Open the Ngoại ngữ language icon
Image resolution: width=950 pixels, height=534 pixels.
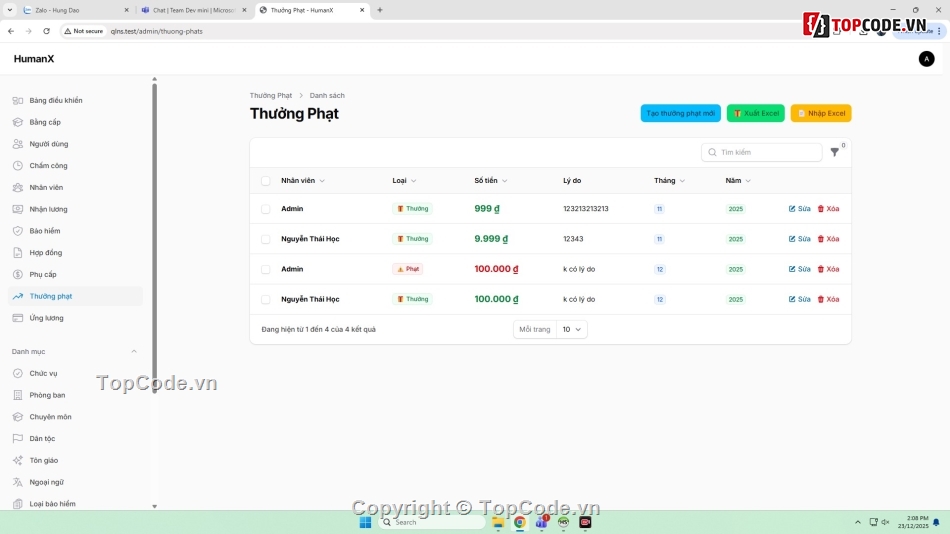click(18, 482)
